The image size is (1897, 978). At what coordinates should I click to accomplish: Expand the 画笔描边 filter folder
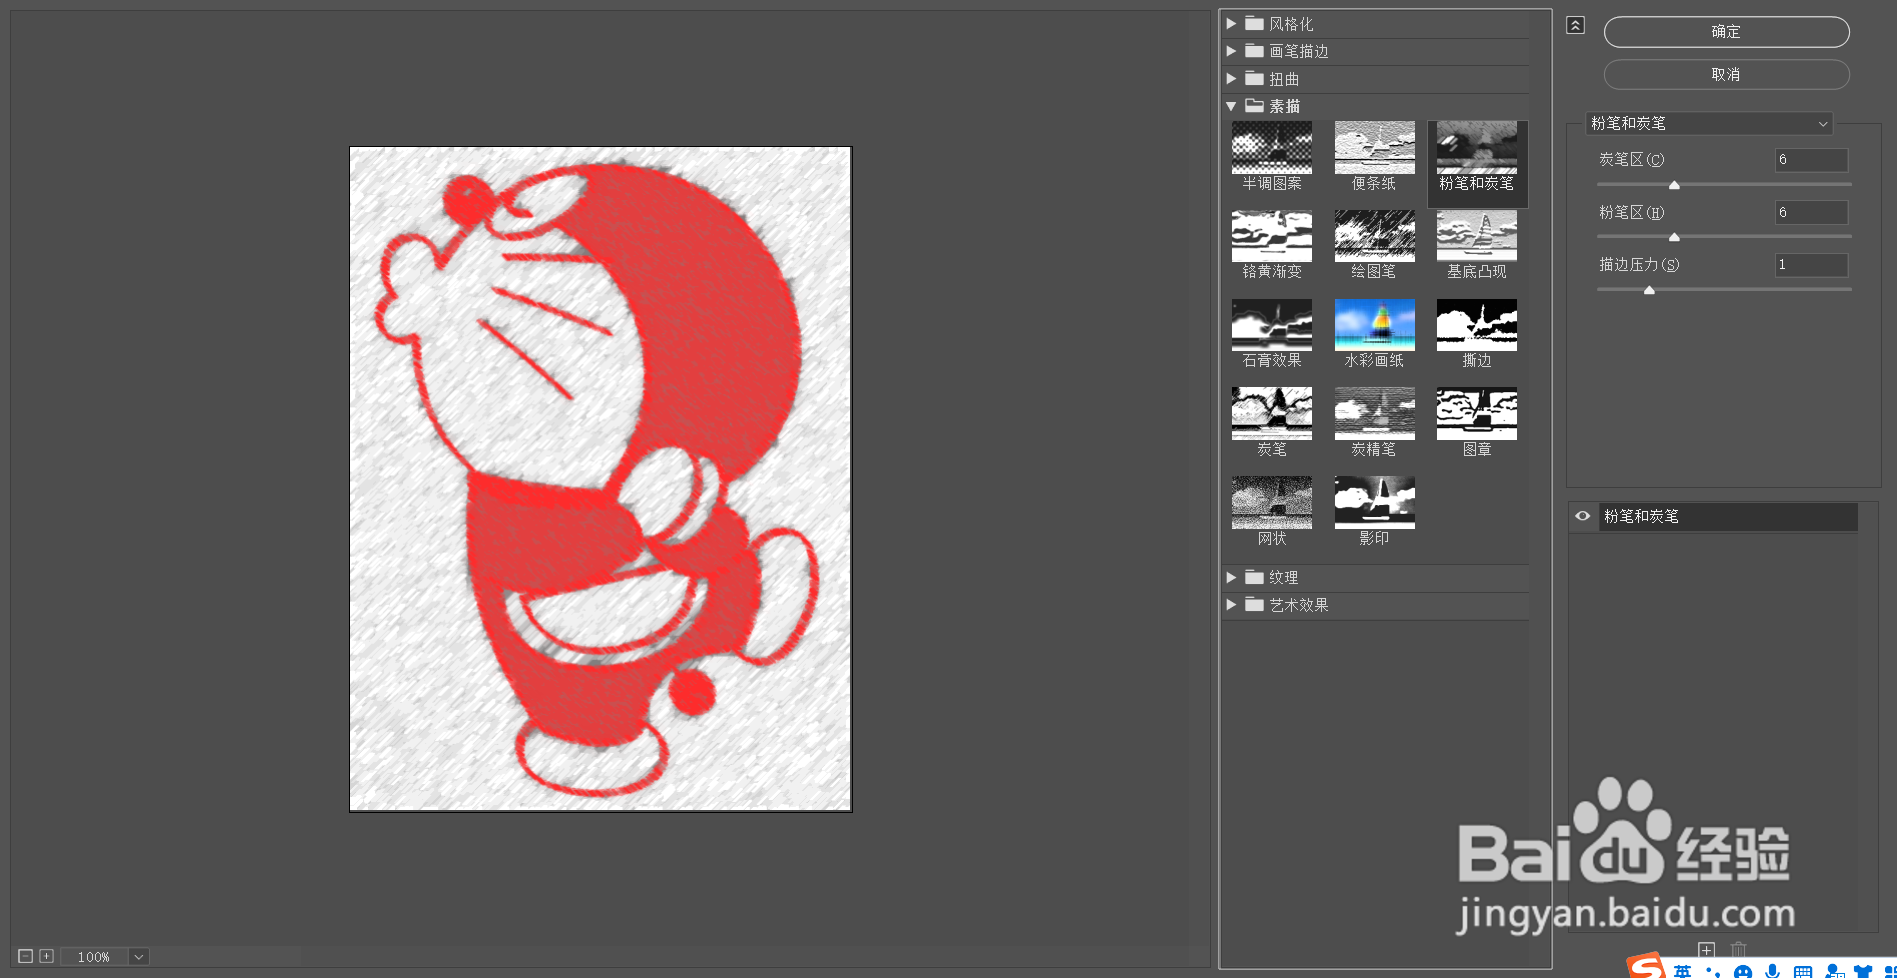pos(1231,51)
